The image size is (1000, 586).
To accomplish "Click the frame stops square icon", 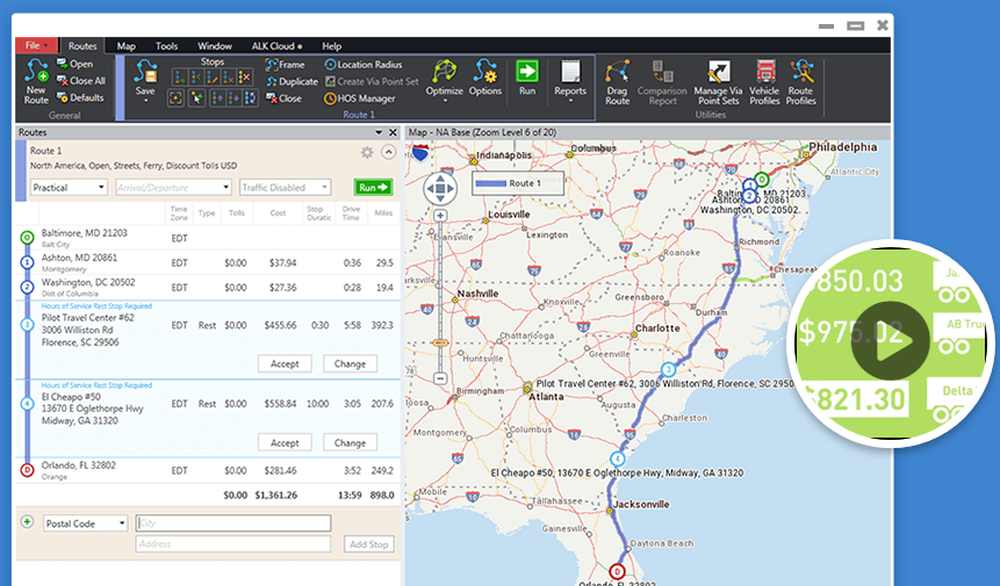I will click(x=176, y=98).
